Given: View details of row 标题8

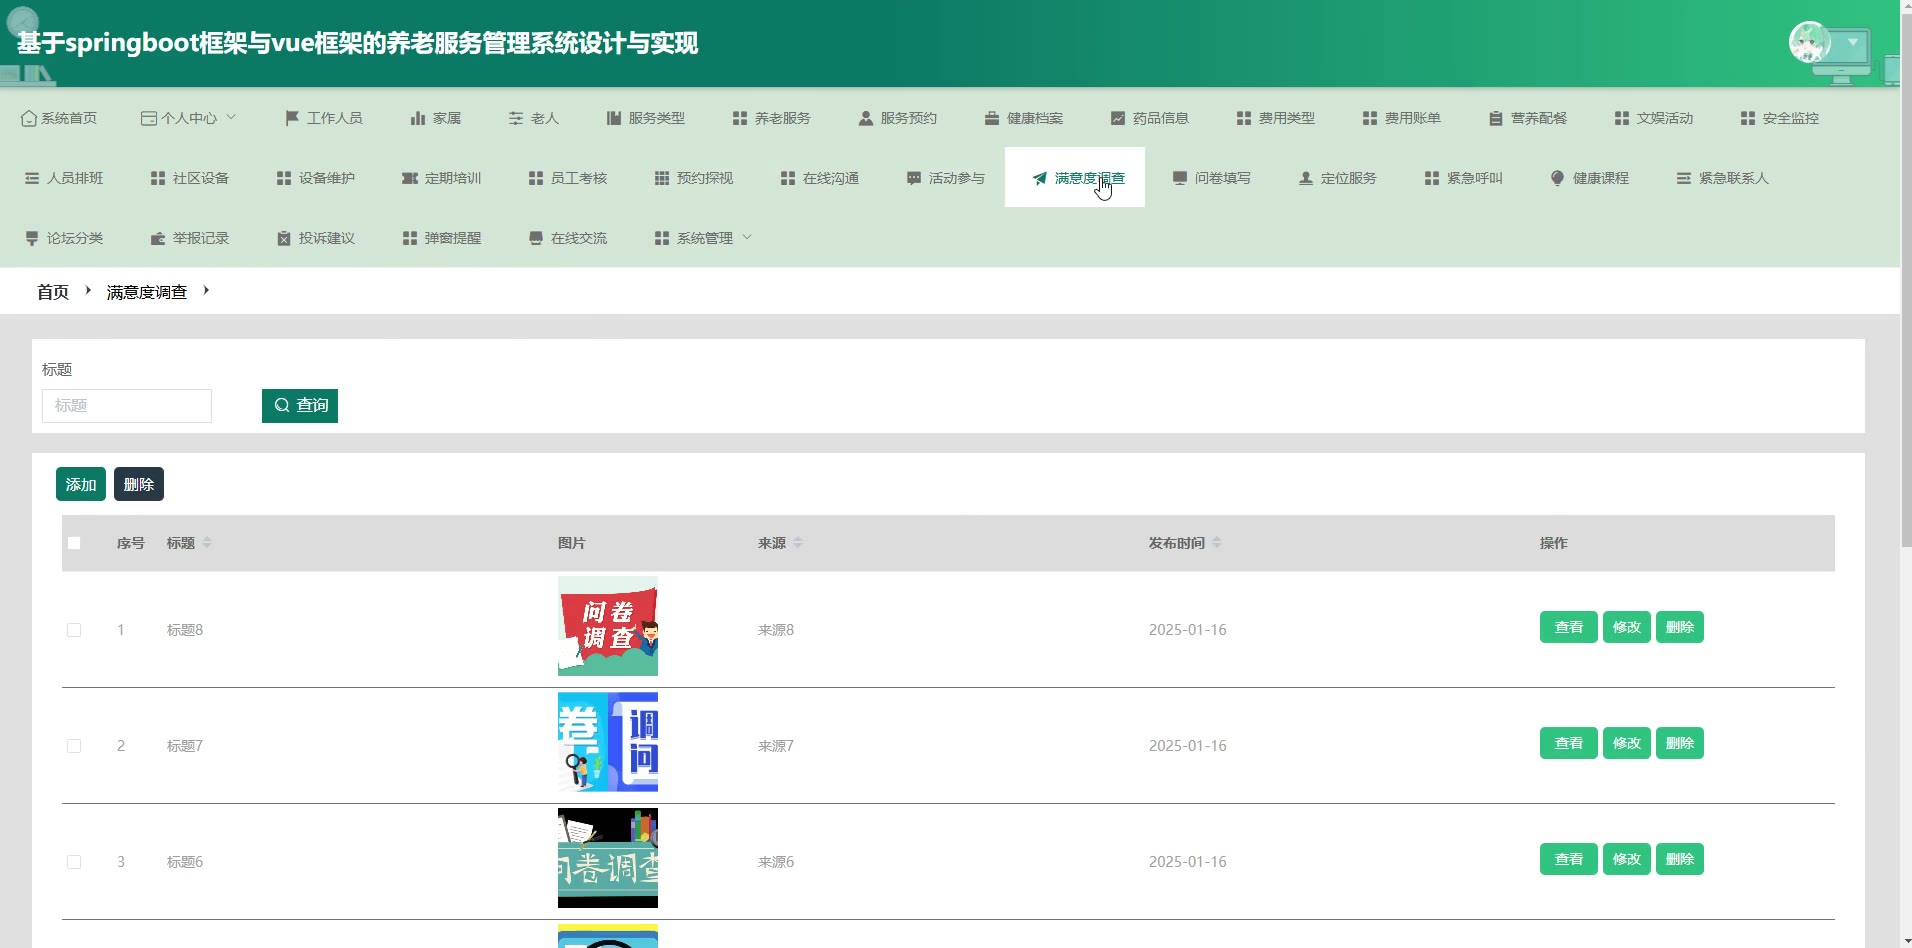Looking at the screenshot, I should click(x=1569, y=628).
